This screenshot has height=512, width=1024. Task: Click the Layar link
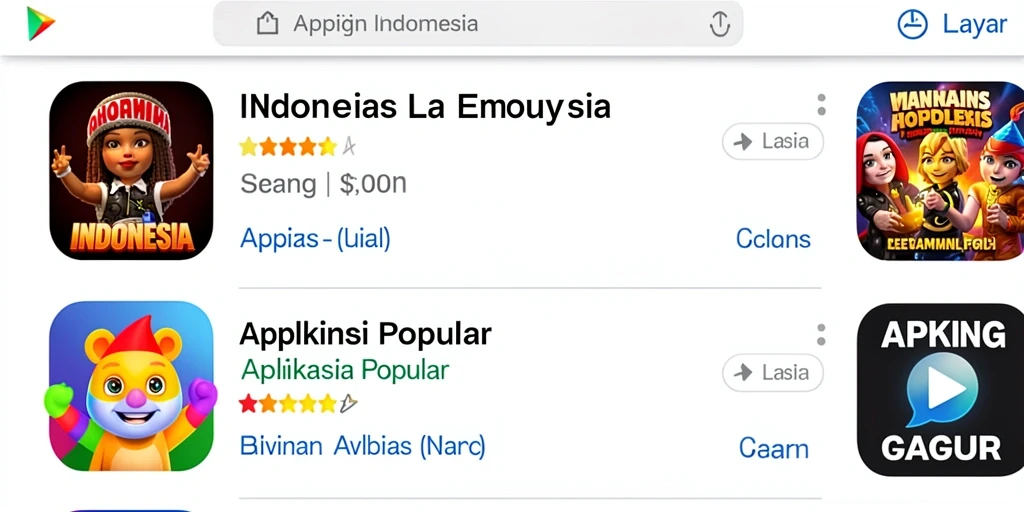click(974, 25)
